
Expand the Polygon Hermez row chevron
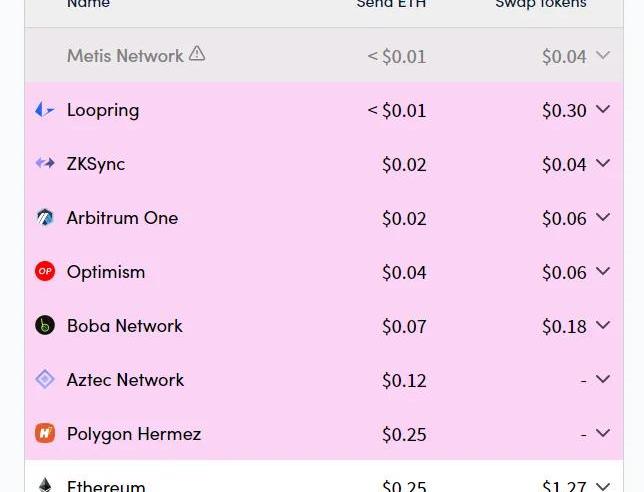602,434
